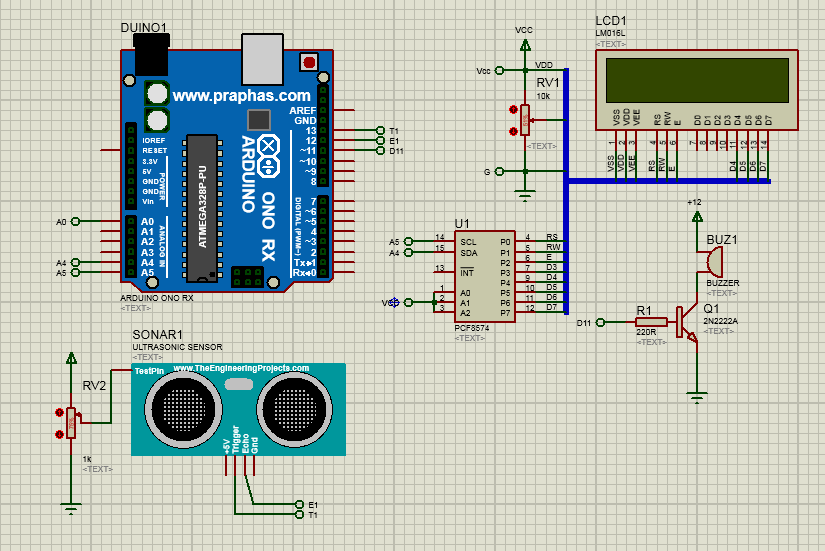Screen dimensions: 825x551
Task: Click the terminal wired to U1 address pins A0-A2
Action: coord(408,302)
